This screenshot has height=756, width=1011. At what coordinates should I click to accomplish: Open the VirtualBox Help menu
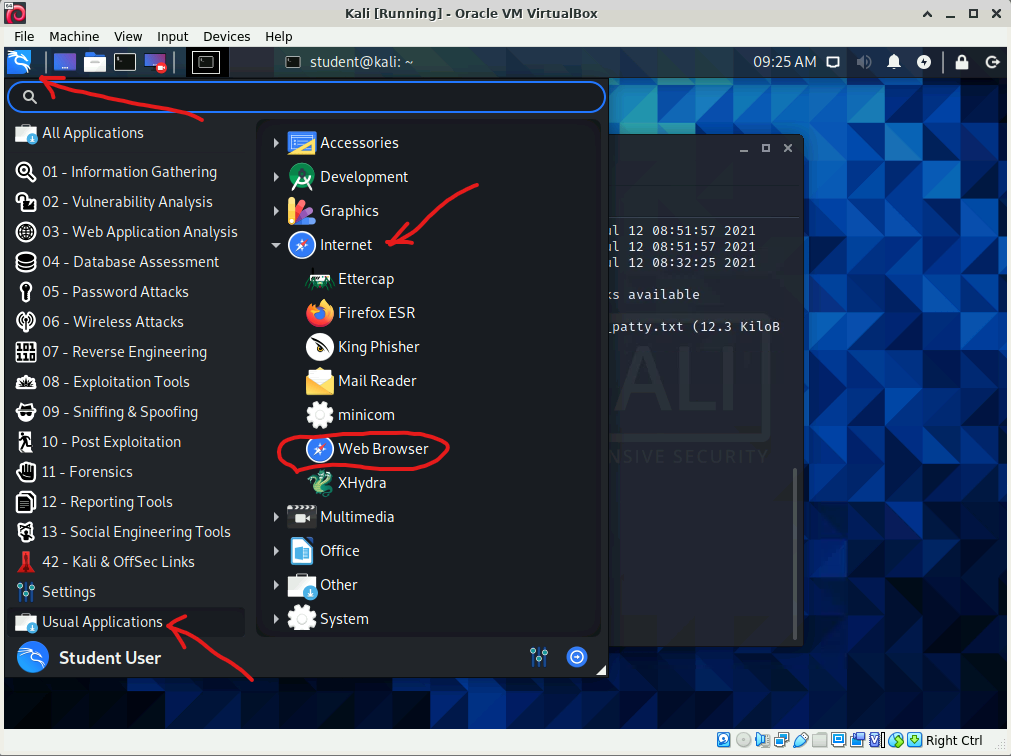pyautogui.click(x=279, y=37)
